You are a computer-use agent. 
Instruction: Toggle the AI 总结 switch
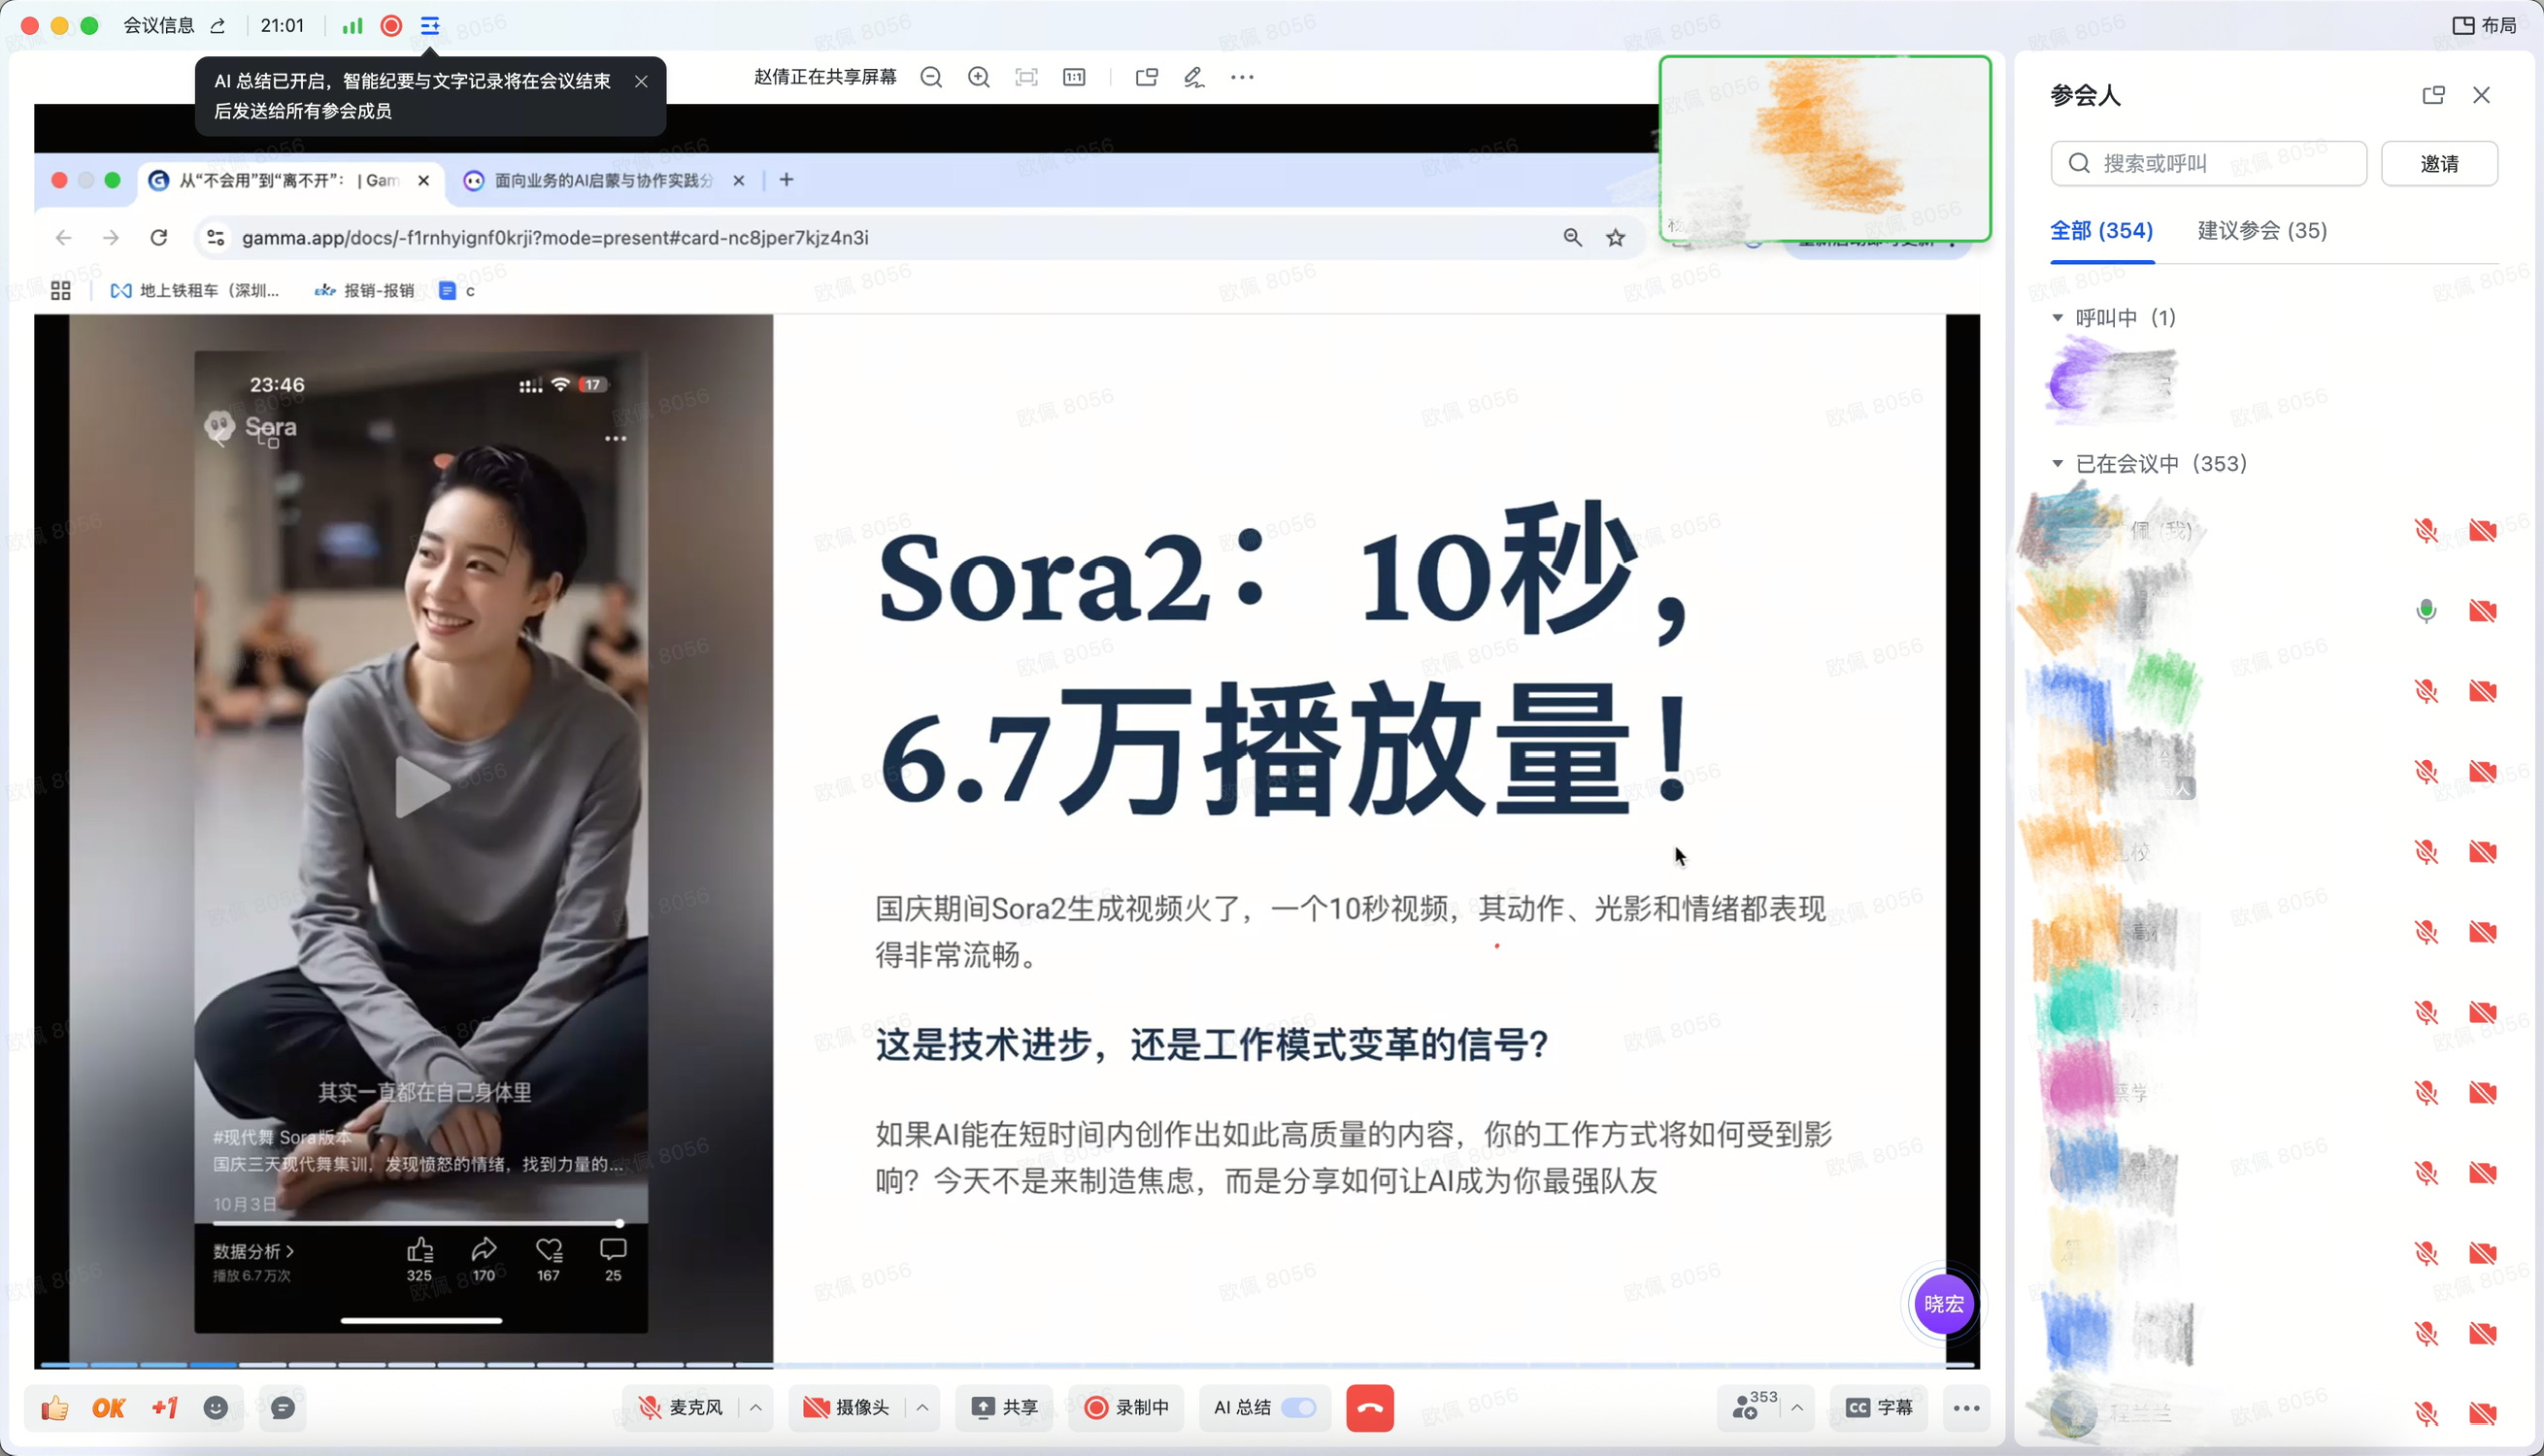[1299, 1408]
